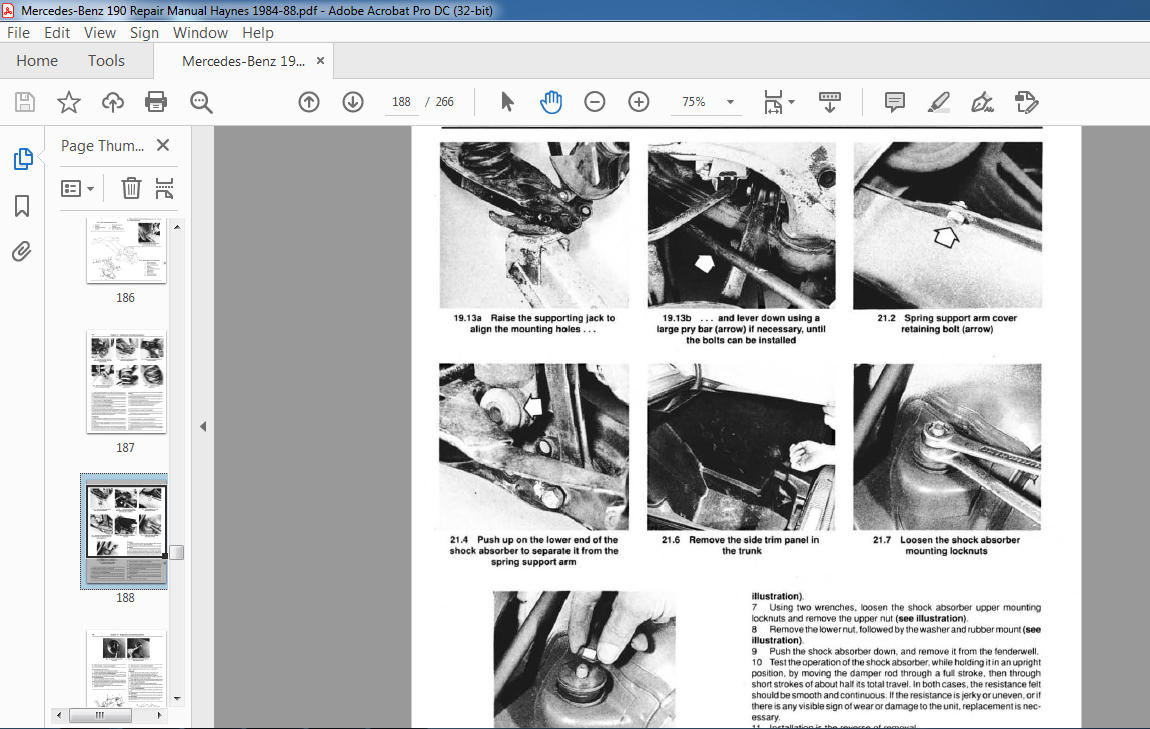Select page 186 thumbnail
1150x729 pixels.
tap(126, 250)
